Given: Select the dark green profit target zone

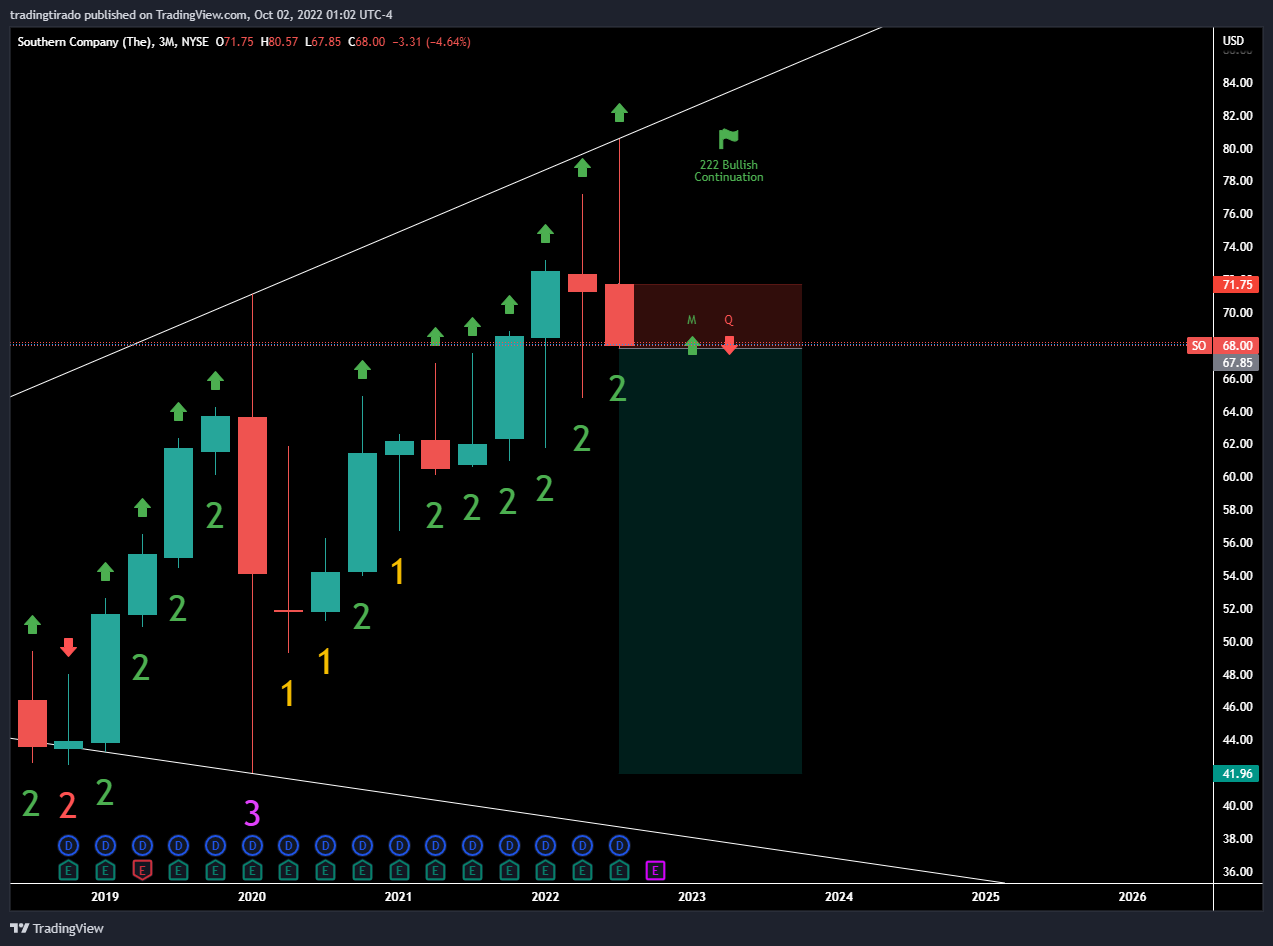Looking at the screenshot, I should 710,560.
